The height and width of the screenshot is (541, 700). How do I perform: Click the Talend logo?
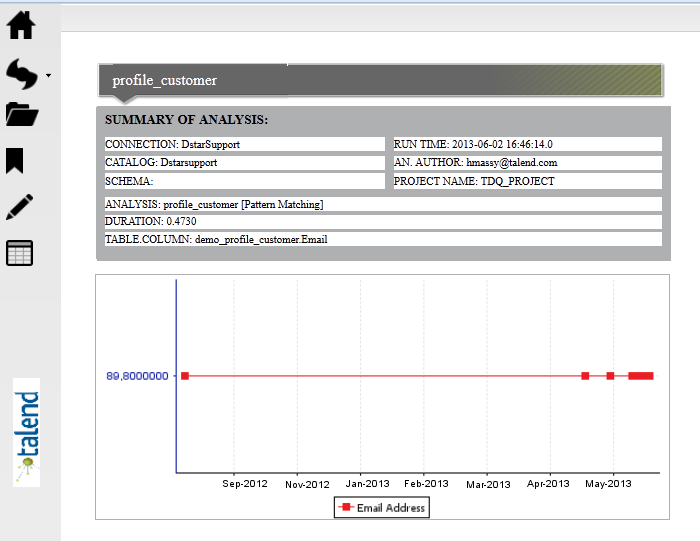pyautogui.click(x=27, y=432)
